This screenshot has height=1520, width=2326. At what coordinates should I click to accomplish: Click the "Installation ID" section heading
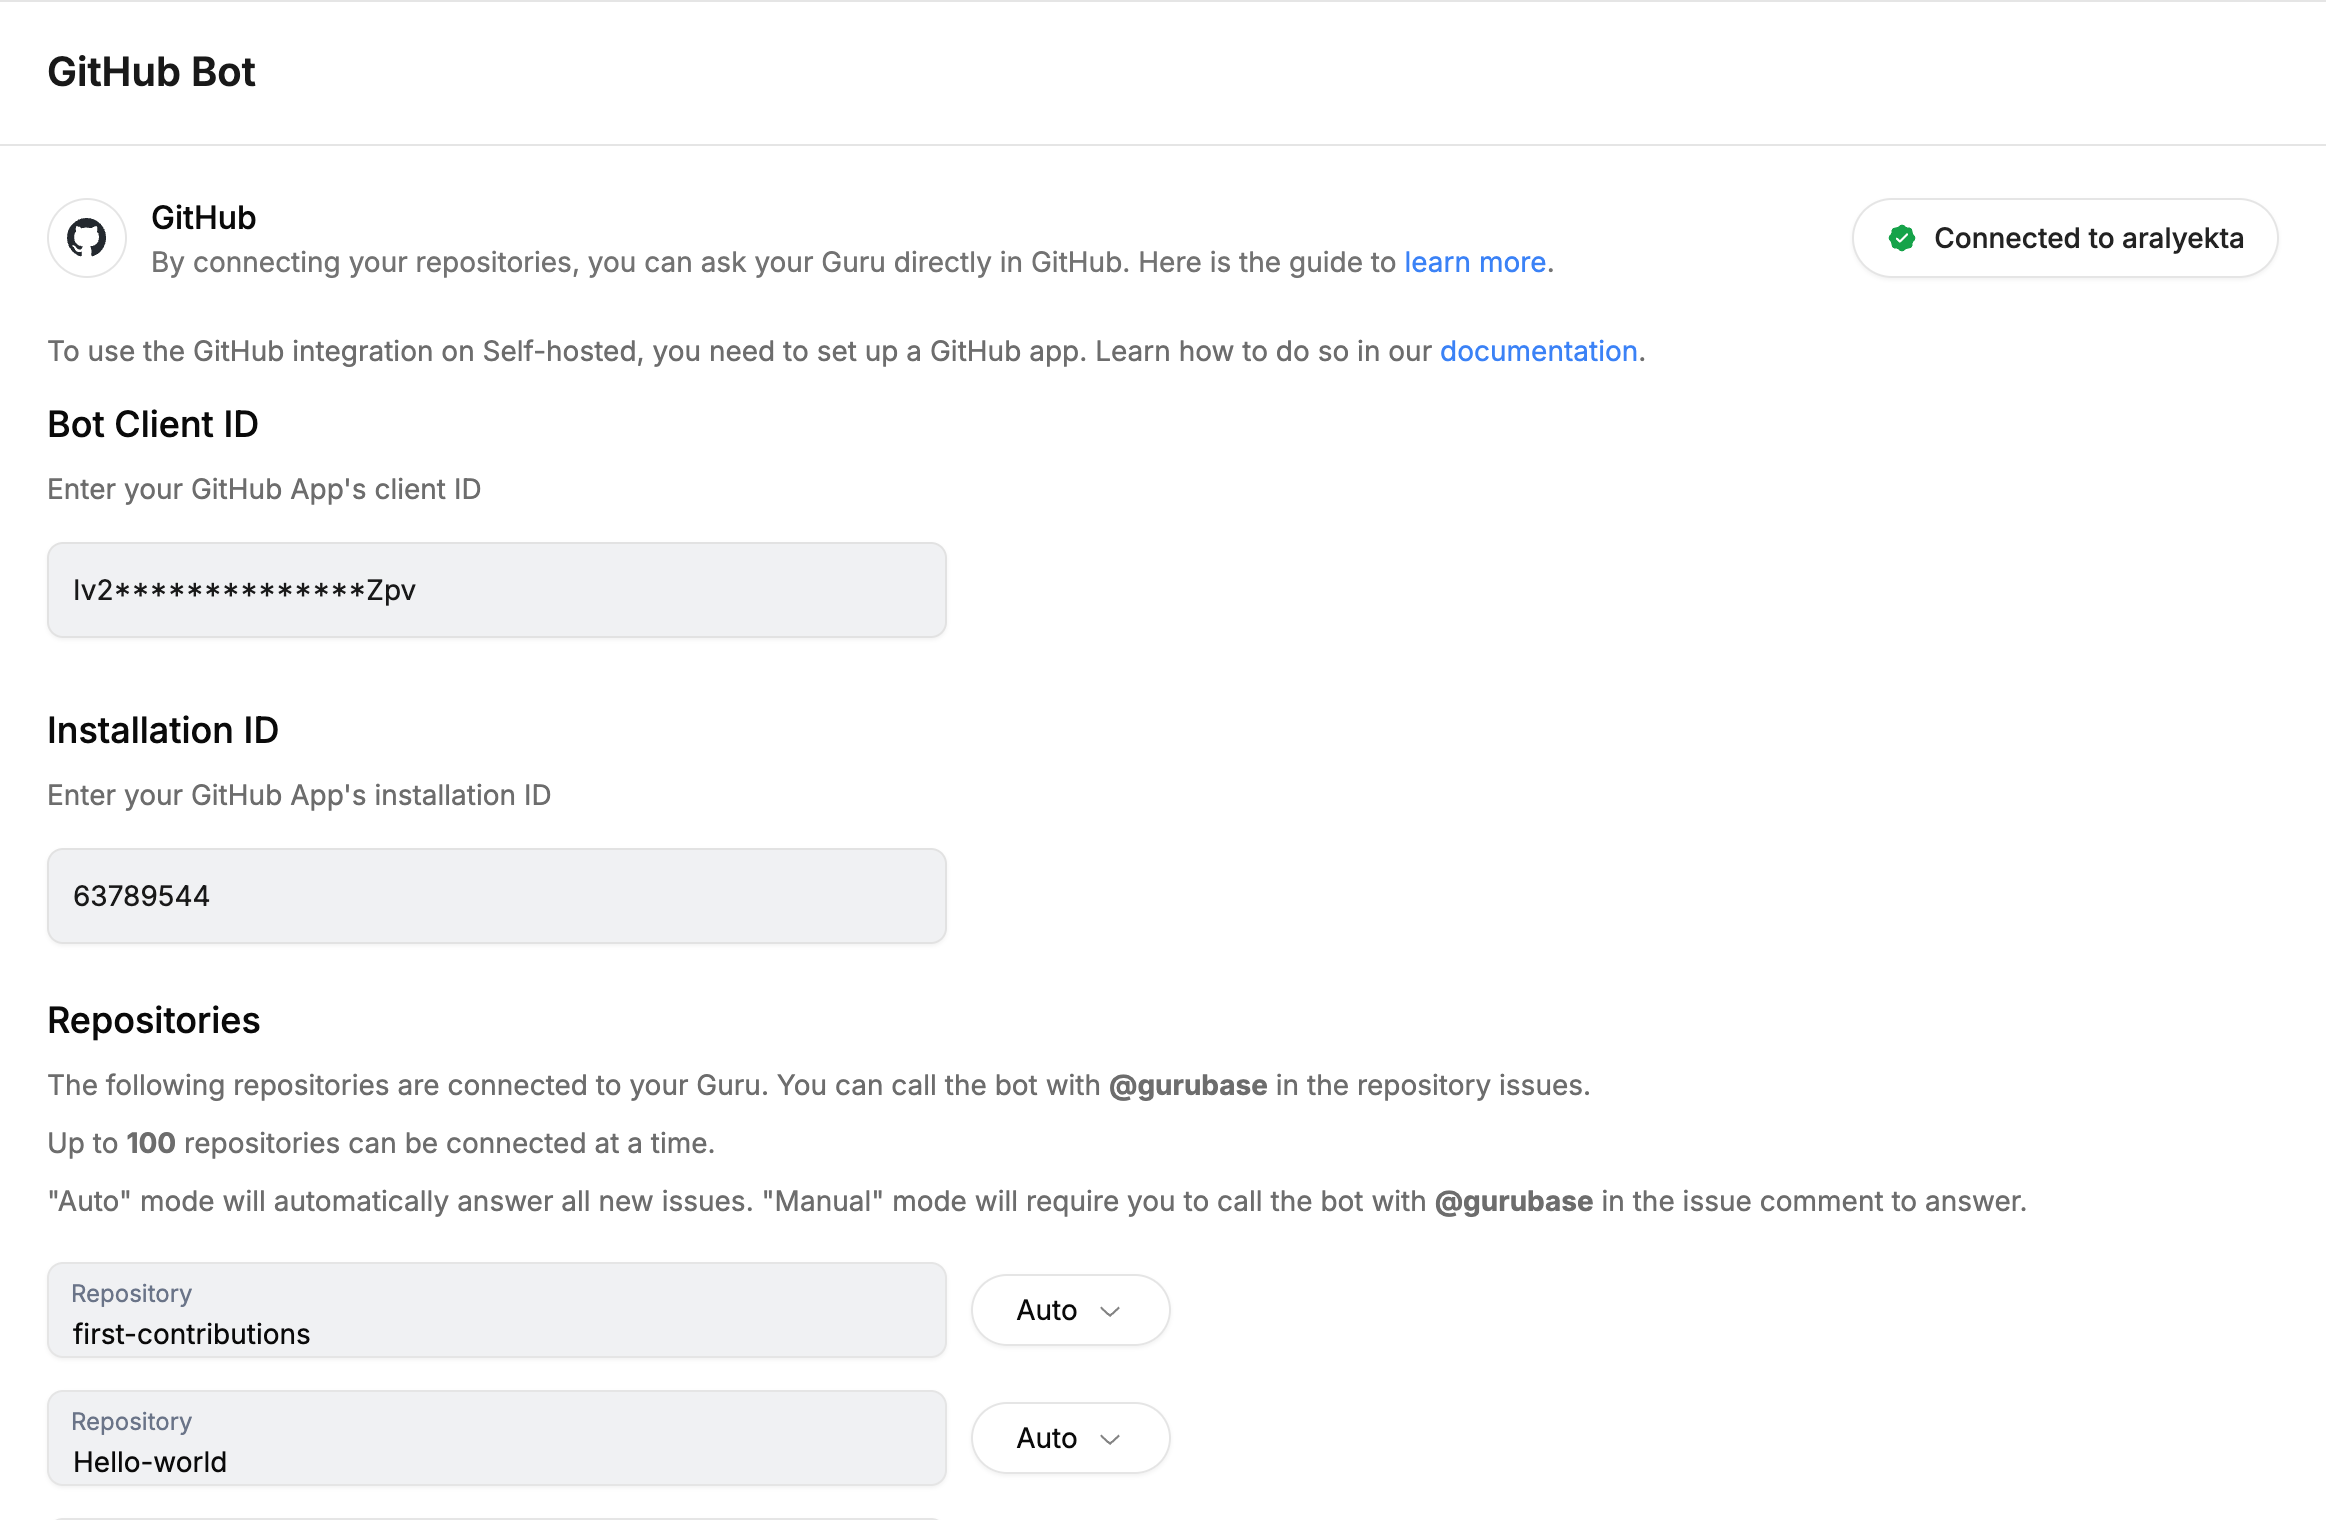point(162,730)
